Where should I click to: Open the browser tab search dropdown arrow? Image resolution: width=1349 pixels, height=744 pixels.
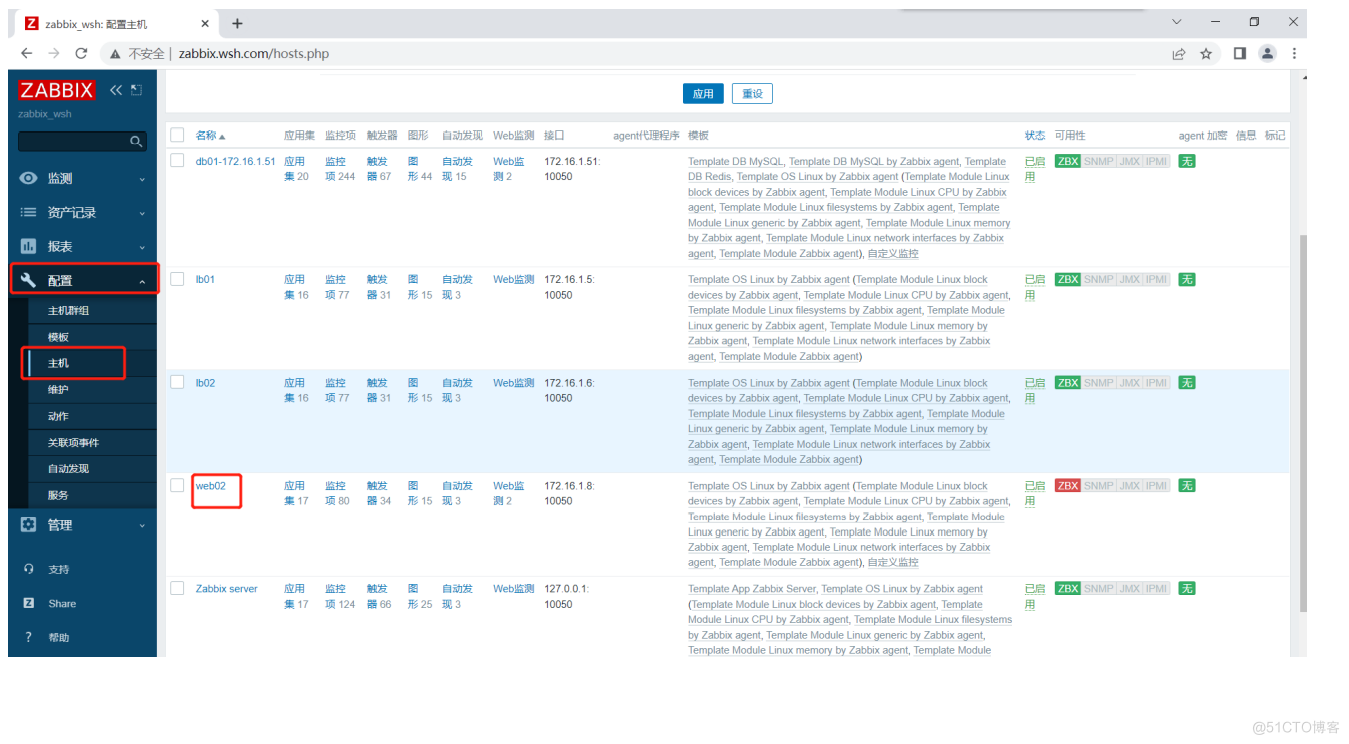(1177, 22)
